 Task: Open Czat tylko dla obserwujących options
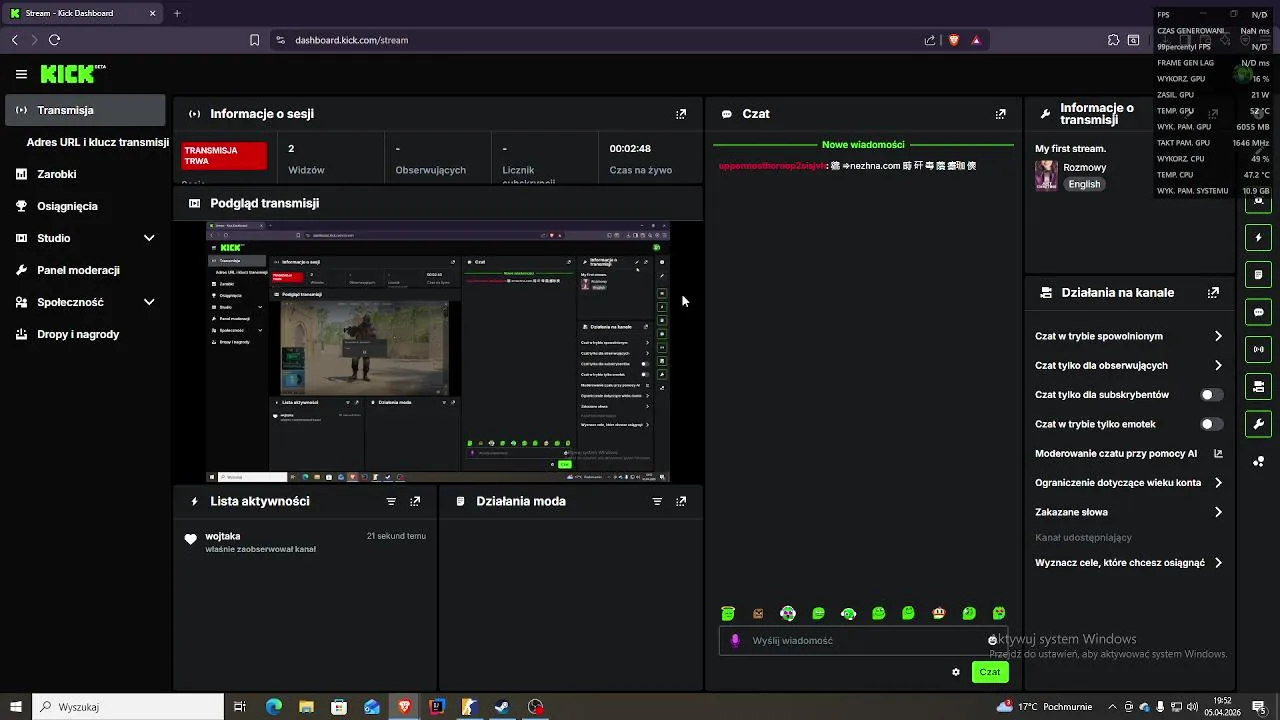(x=1128, y=365)
